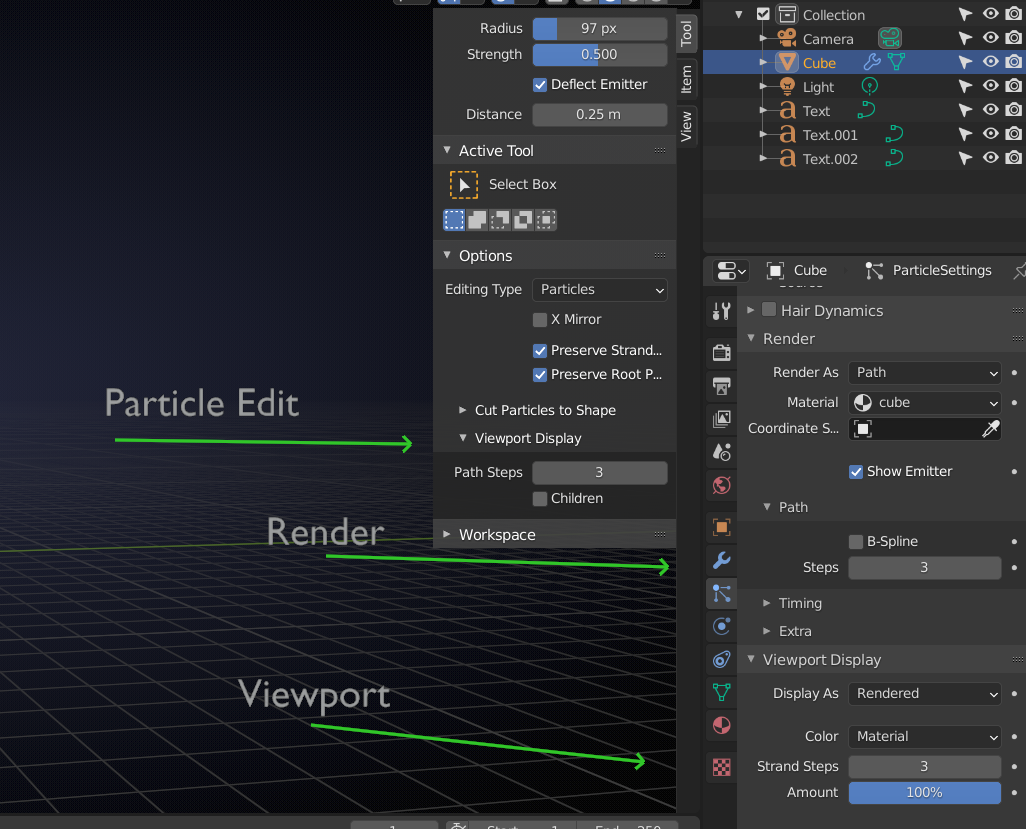The width and height of the screenshot is (1026, 829).
Task: Click Cube's modifier wrench icon in outliner
Action: [872, 62]
